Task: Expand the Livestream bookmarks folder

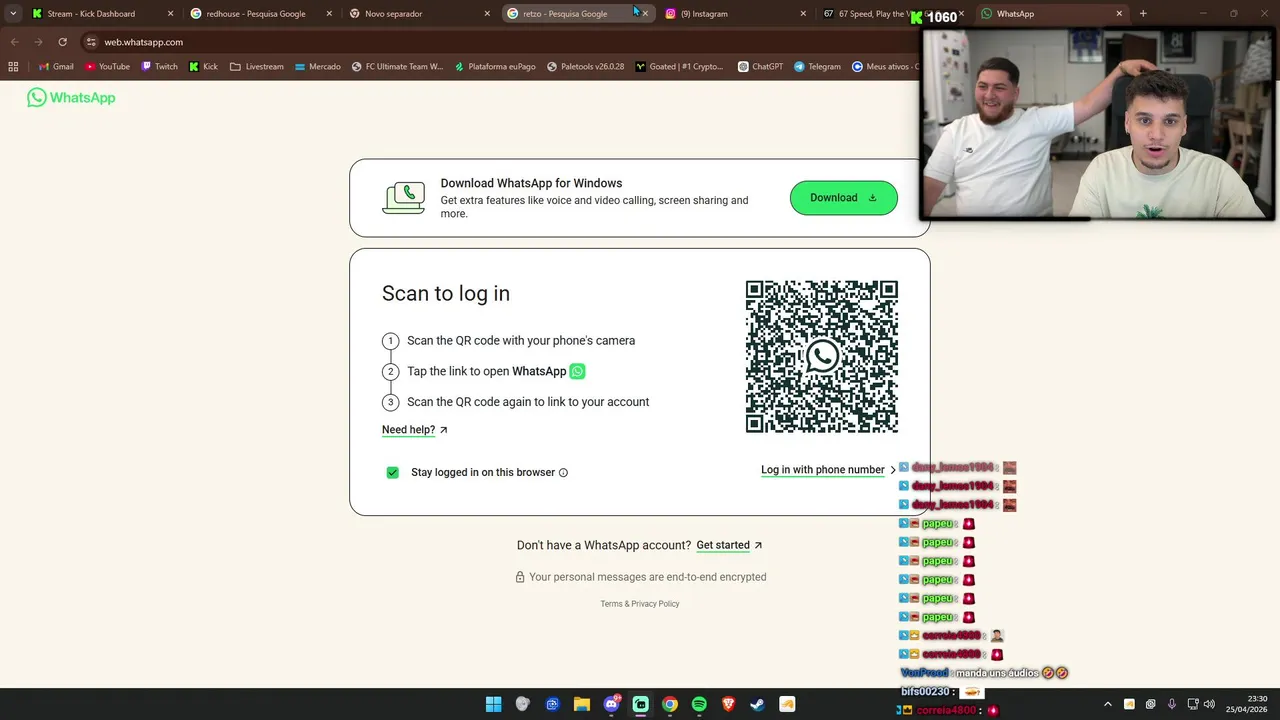Action: [x=257, y=67]
